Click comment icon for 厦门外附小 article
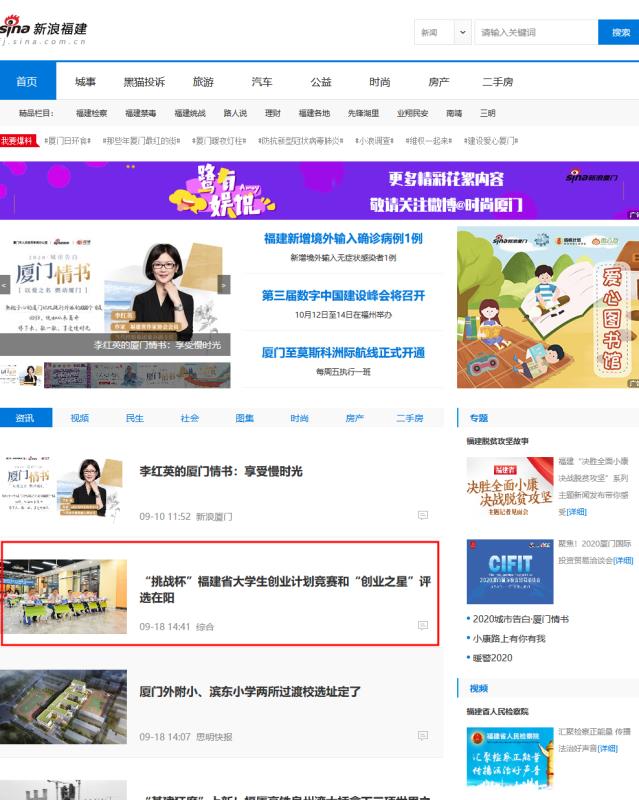The image size is (639, 800). click(423, 736)
